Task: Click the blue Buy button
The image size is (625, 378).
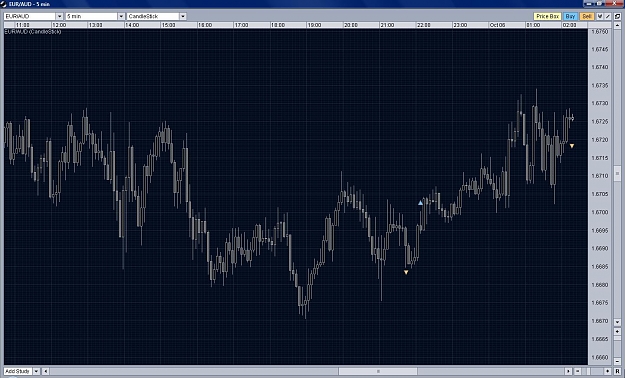Action: [x=570, y=16]
